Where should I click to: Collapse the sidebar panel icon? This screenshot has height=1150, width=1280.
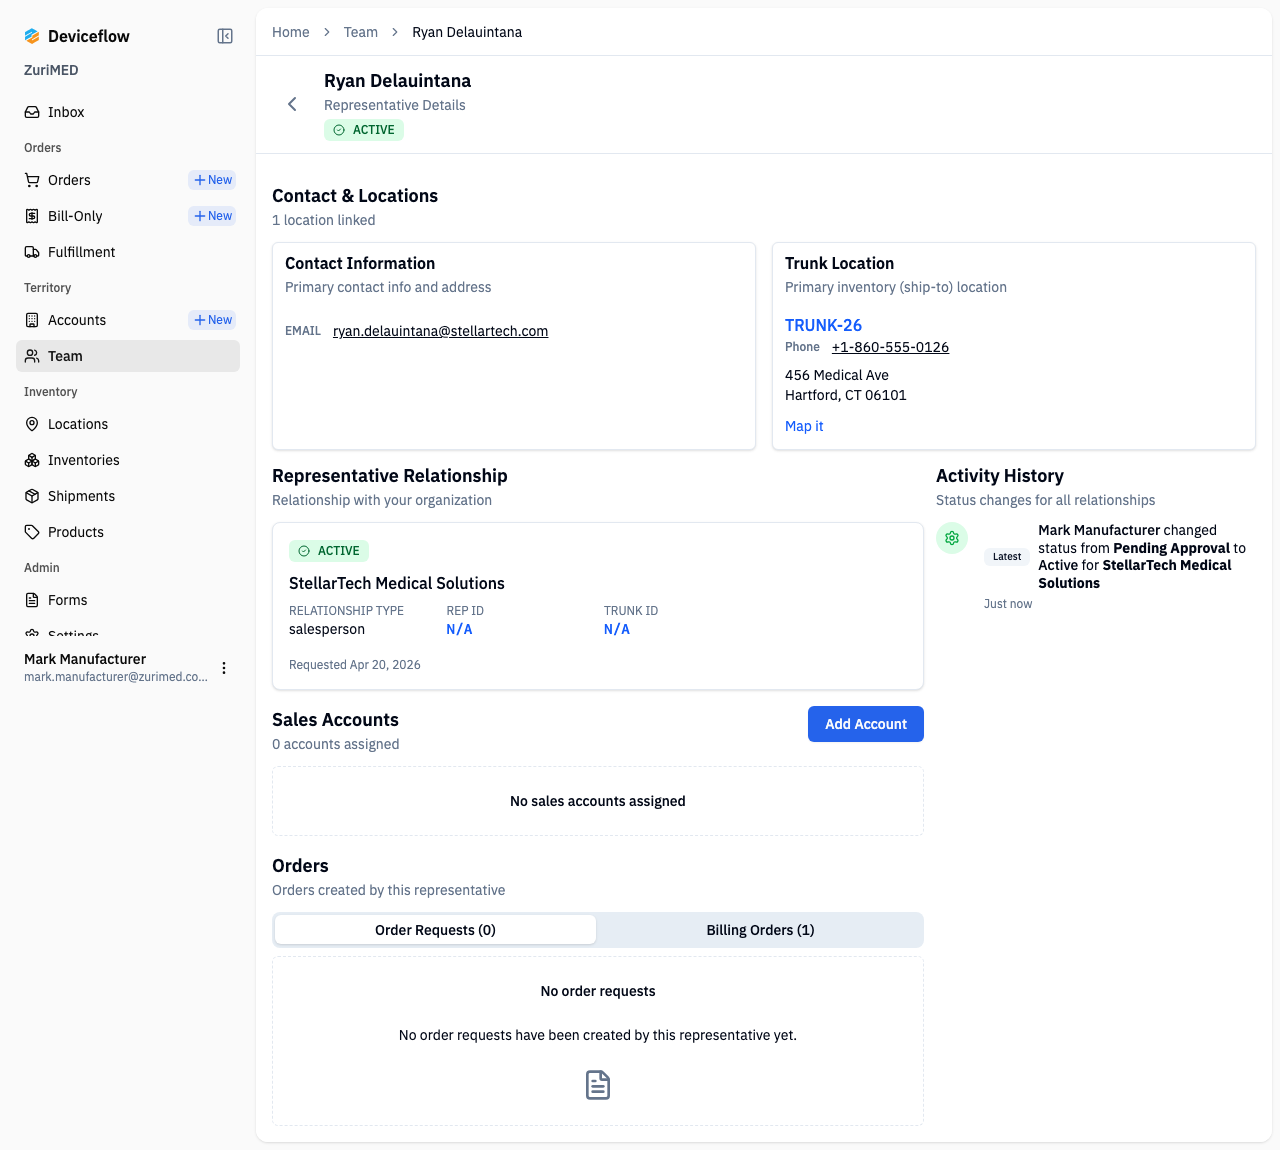(x=225, y=36)
